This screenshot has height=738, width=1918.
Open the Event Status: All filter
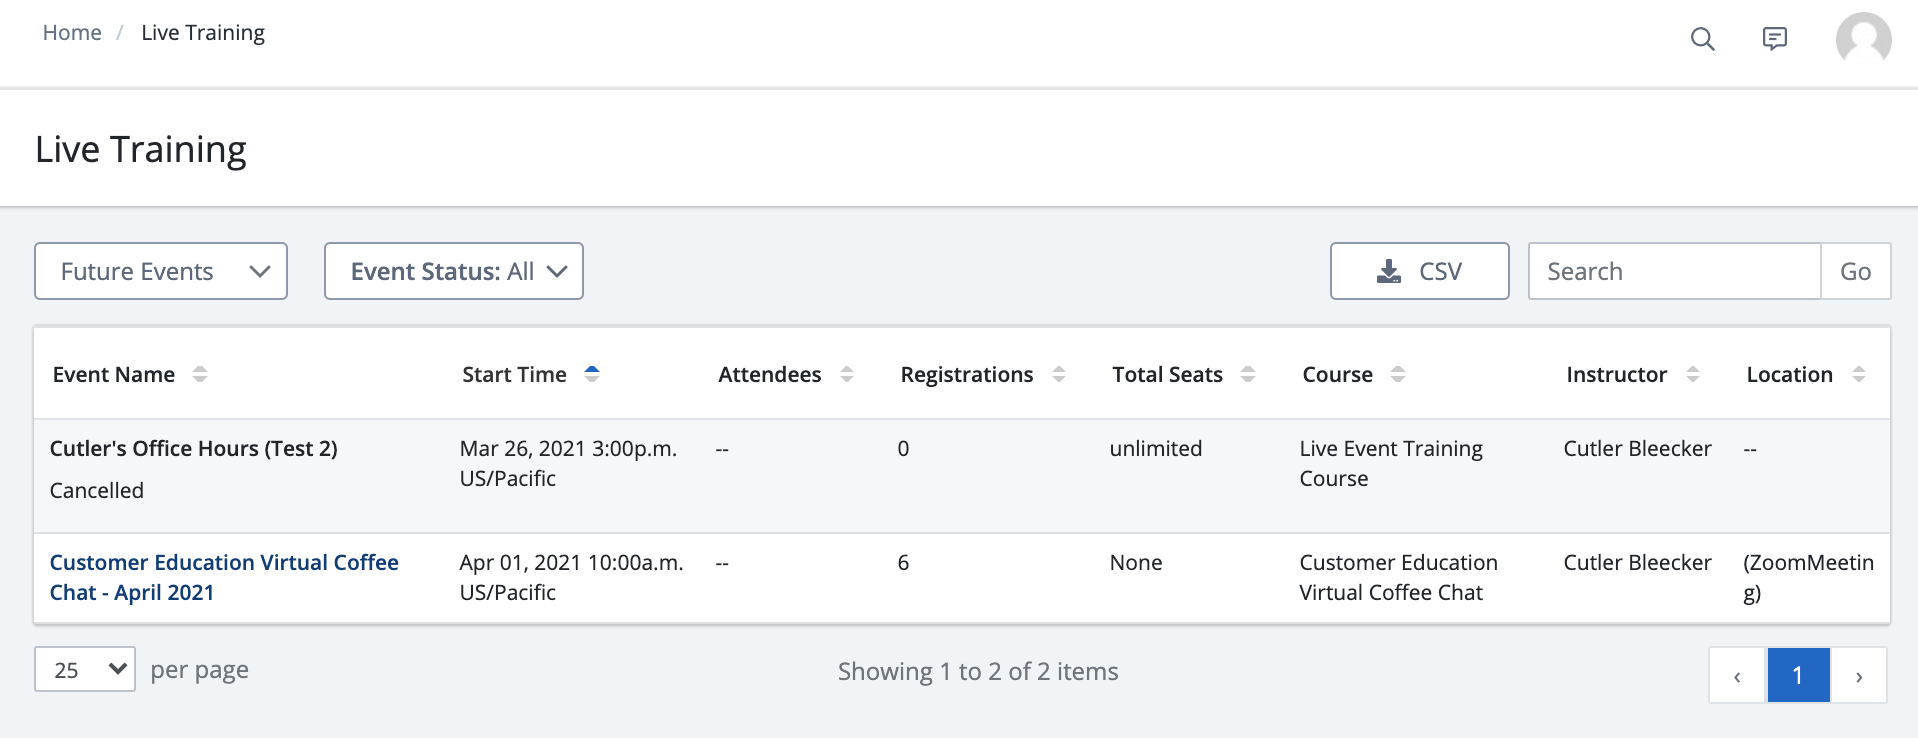coord(454,271)
